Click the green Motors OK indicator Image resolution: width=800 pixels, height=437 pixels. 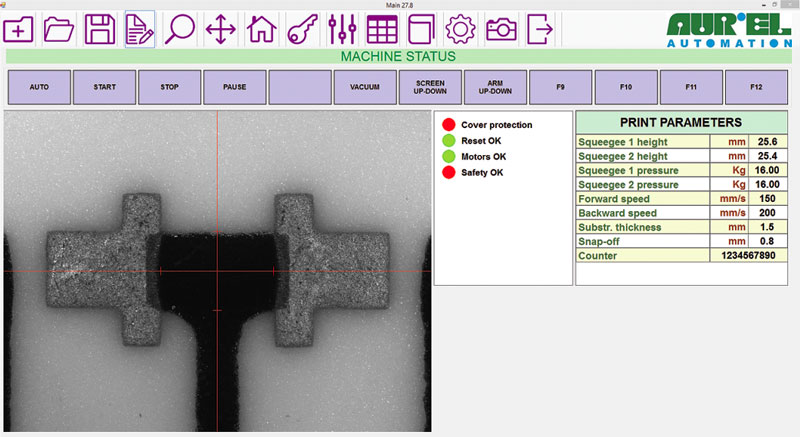(448, 156)
